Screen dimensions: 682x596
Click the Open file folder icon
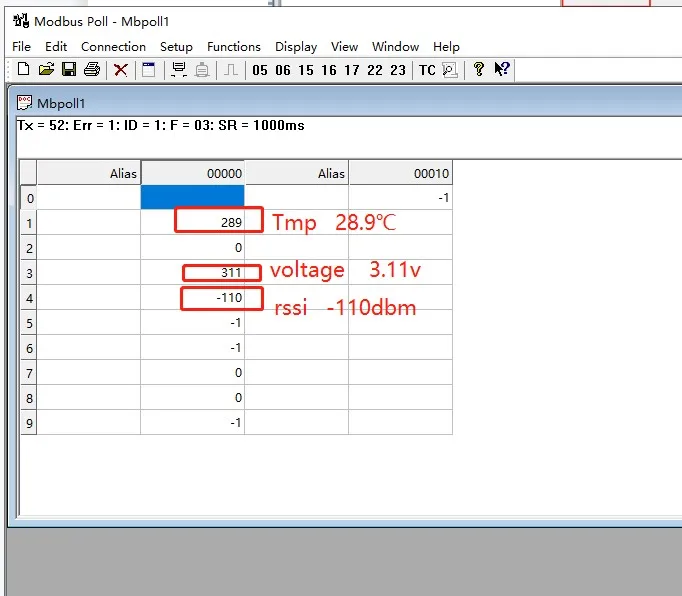pos(46,70)
